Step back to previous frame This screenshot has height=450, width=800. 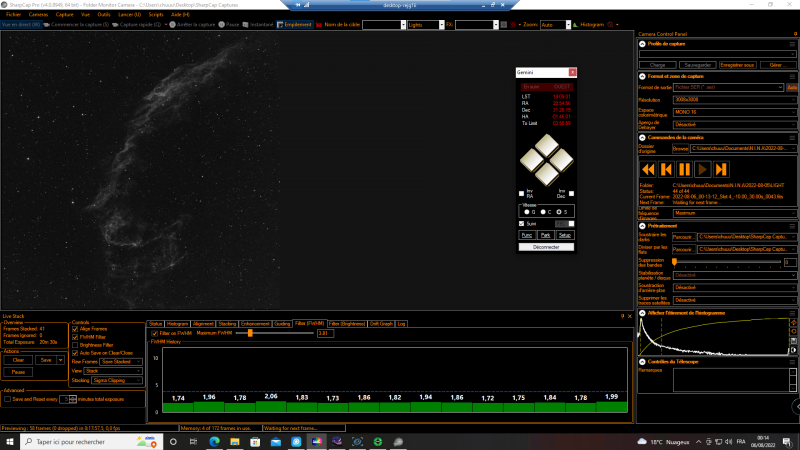pos(666,169)
